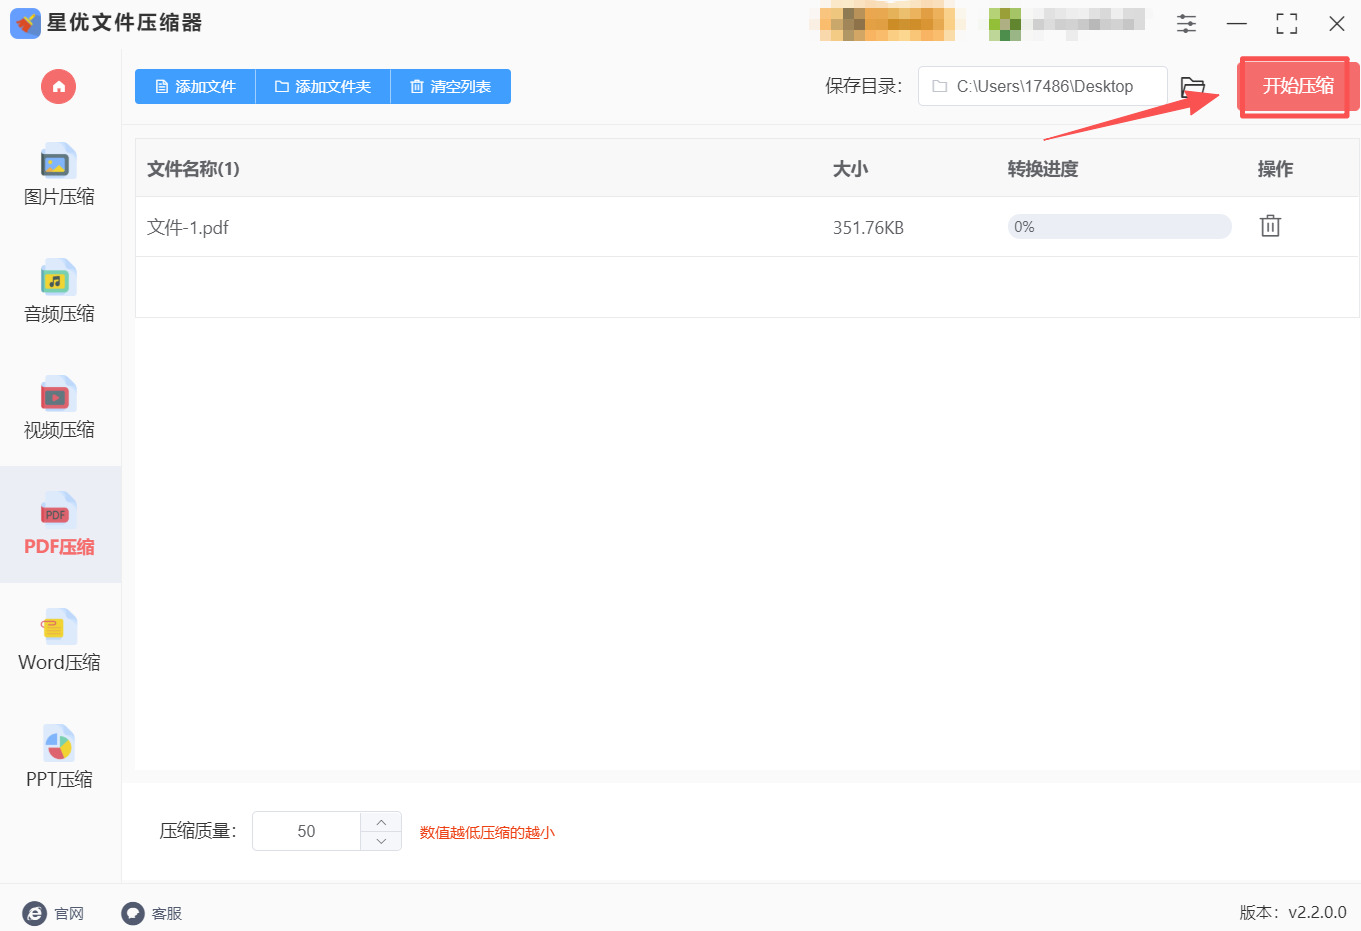
Task: Click 添加文件夹 to add a folder
Action: coord(322,86)
